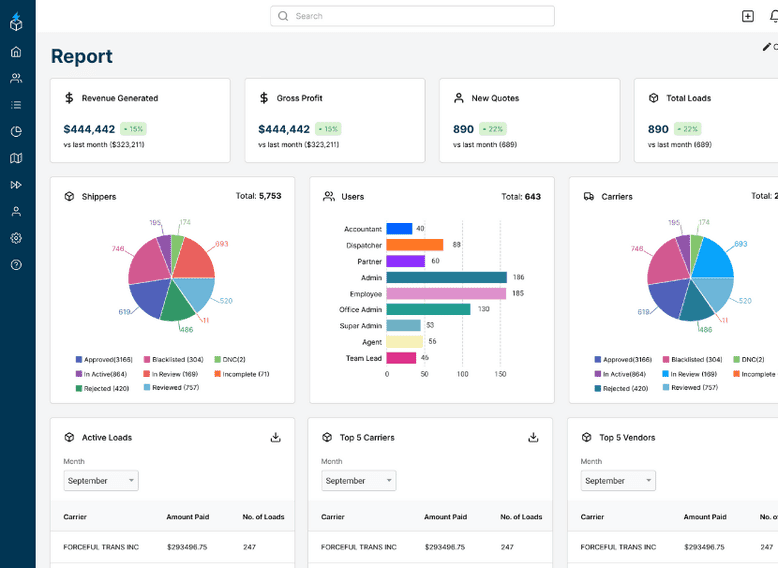Expand the Active Loads month dropdown
This screenshot has width=778, height=568.
pos(101,481)
